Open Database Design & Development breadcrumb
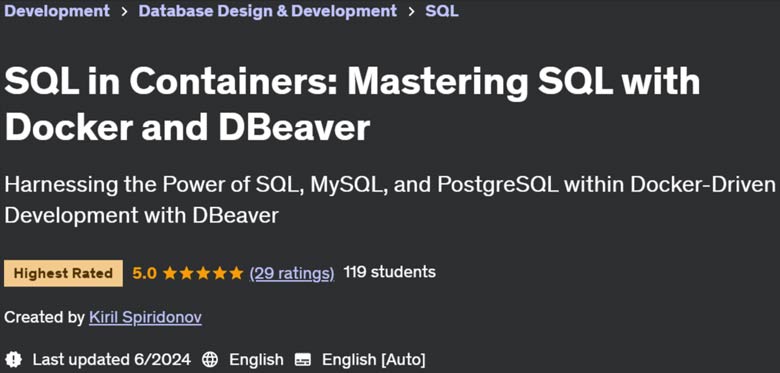This screenshot has height=373, width=780. pos(268,10)
